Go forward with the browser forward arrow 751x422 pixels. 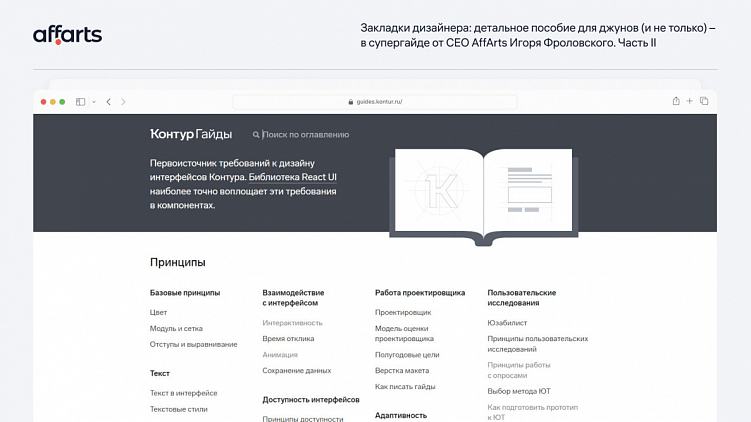click(x=124, y=102)
